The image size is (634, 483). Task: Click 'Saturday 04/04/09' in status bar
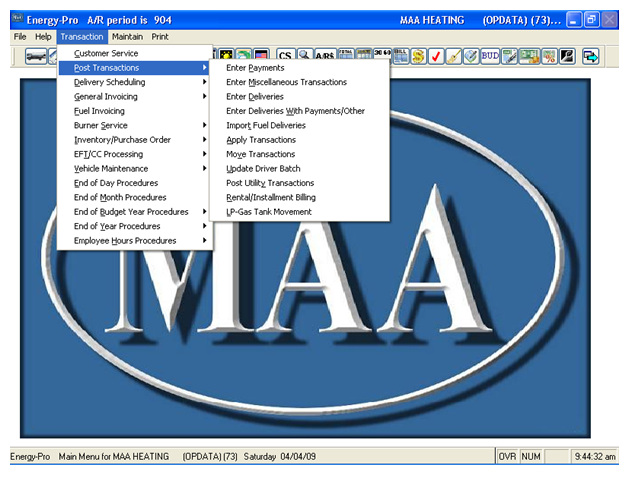[280, 457]
